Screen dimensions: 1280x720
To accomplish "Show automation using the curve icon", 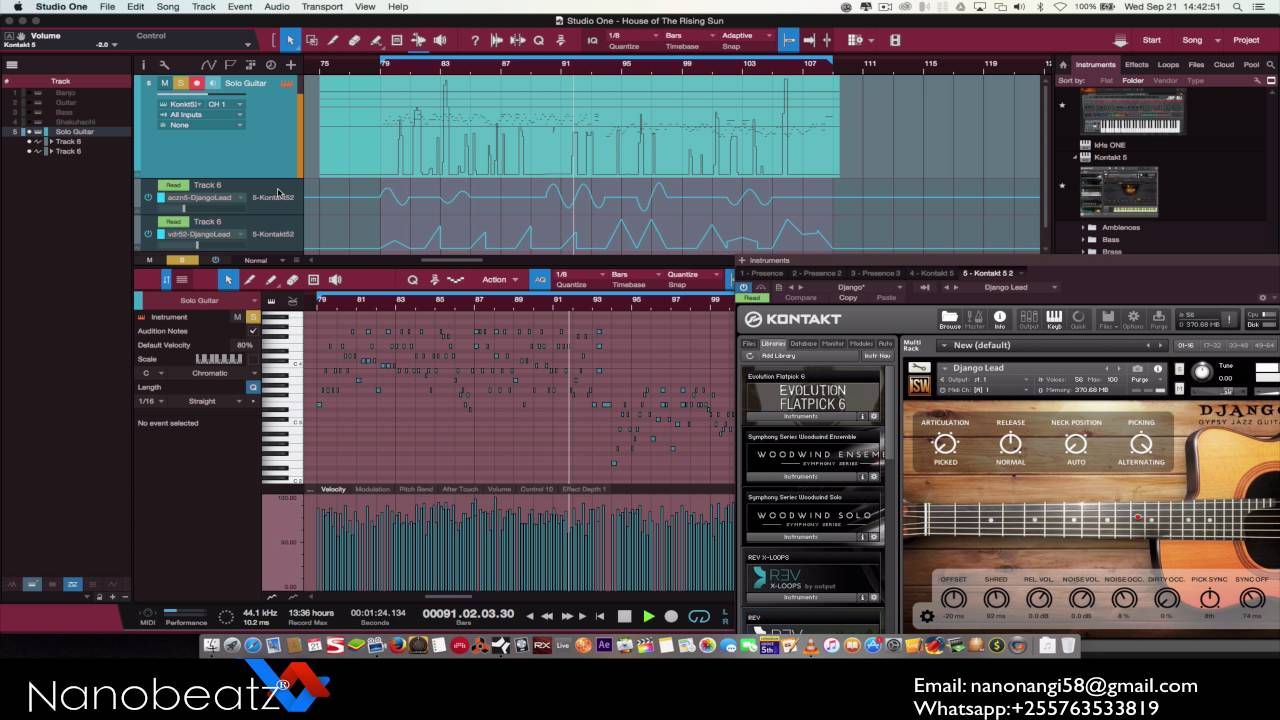I will (208, 65).
